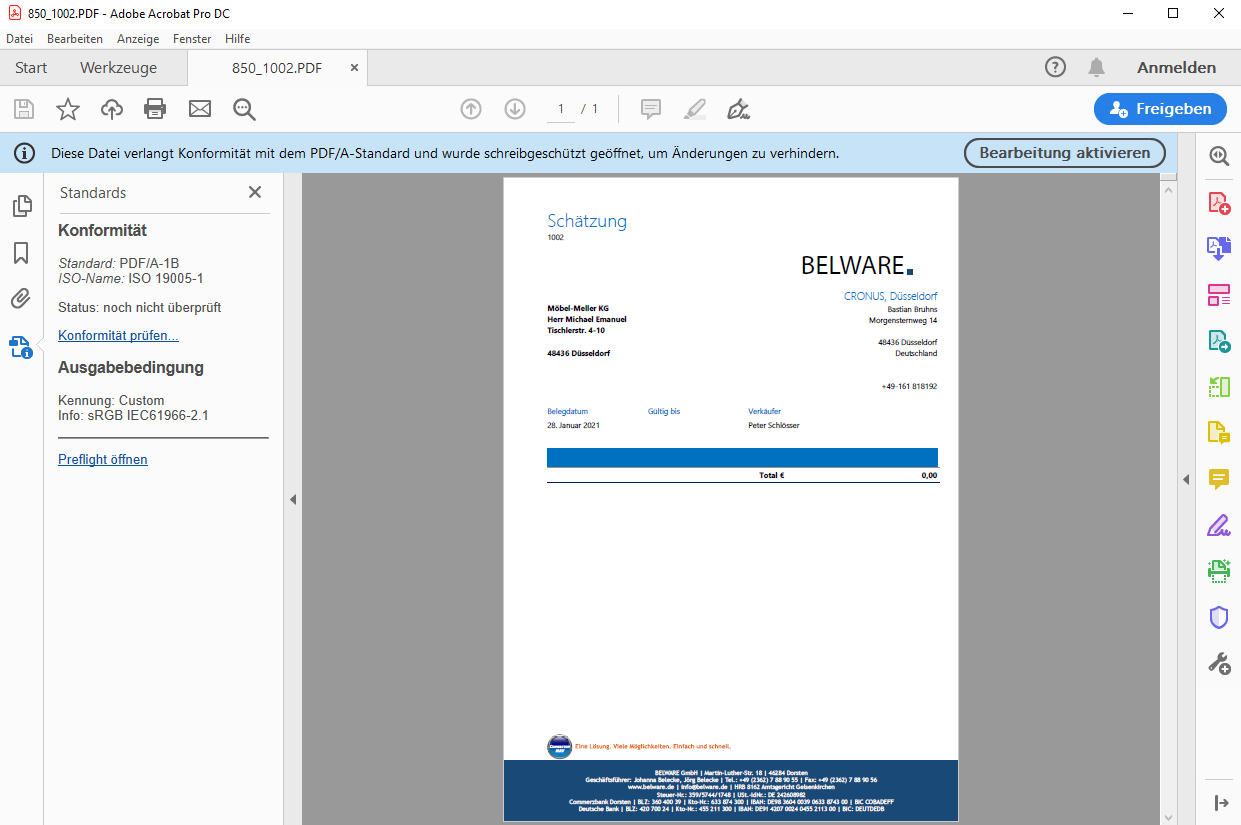The width and height of the screenshot is (1241, 825).
Task: Switch to the Werkzeuge tab
Action: 119,68
